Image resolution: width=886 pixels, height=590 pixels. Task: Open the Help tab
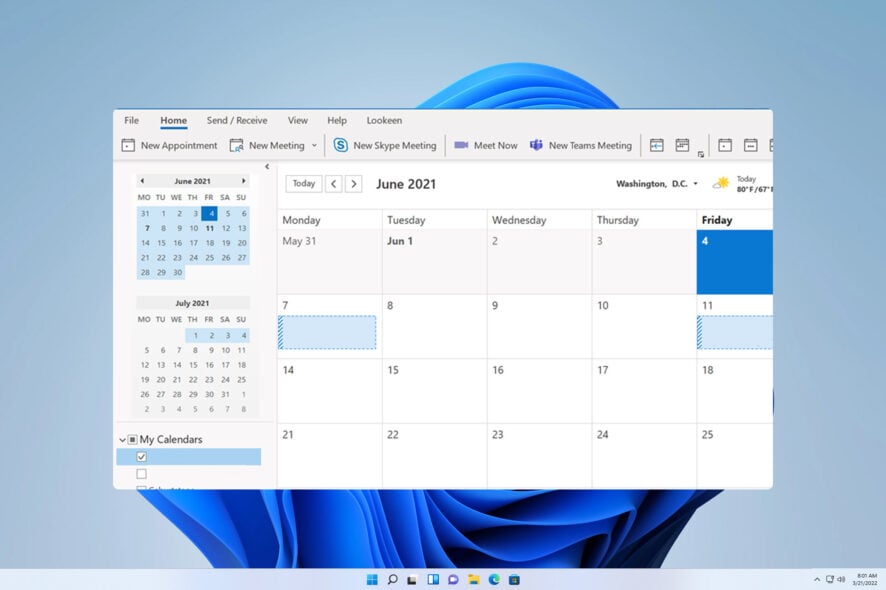click(x=337, y=120)
